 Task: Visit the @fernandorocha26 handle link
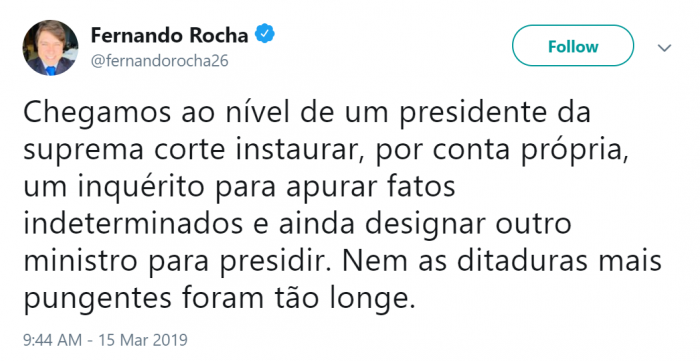point(159,61)
